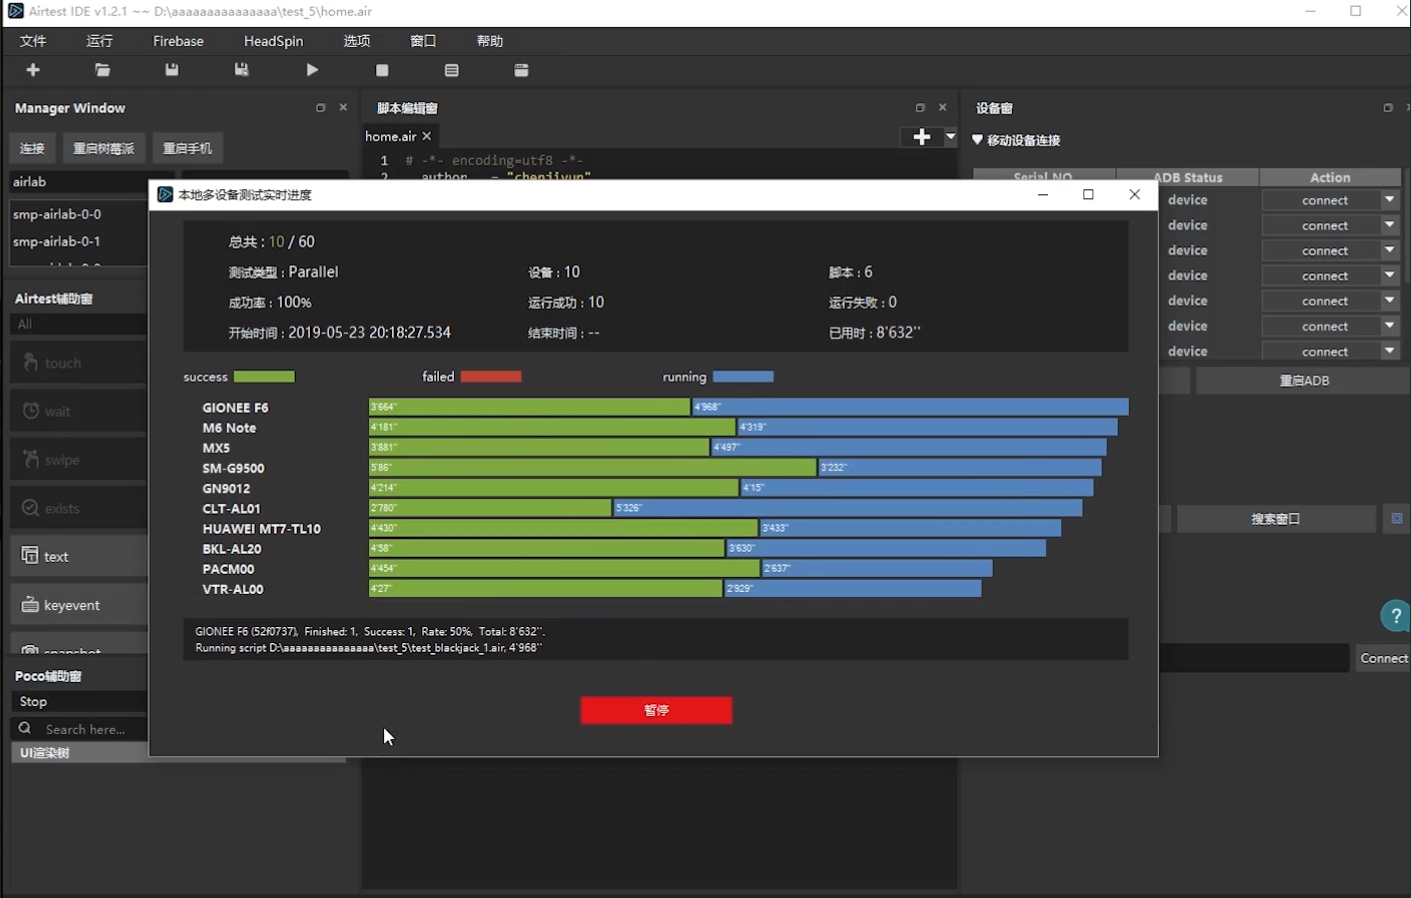Click the VTR-AL00 blue running progress bar
Image resolution: width=1412 pixels, height=898 pixels.
click(x=852, y=589)
